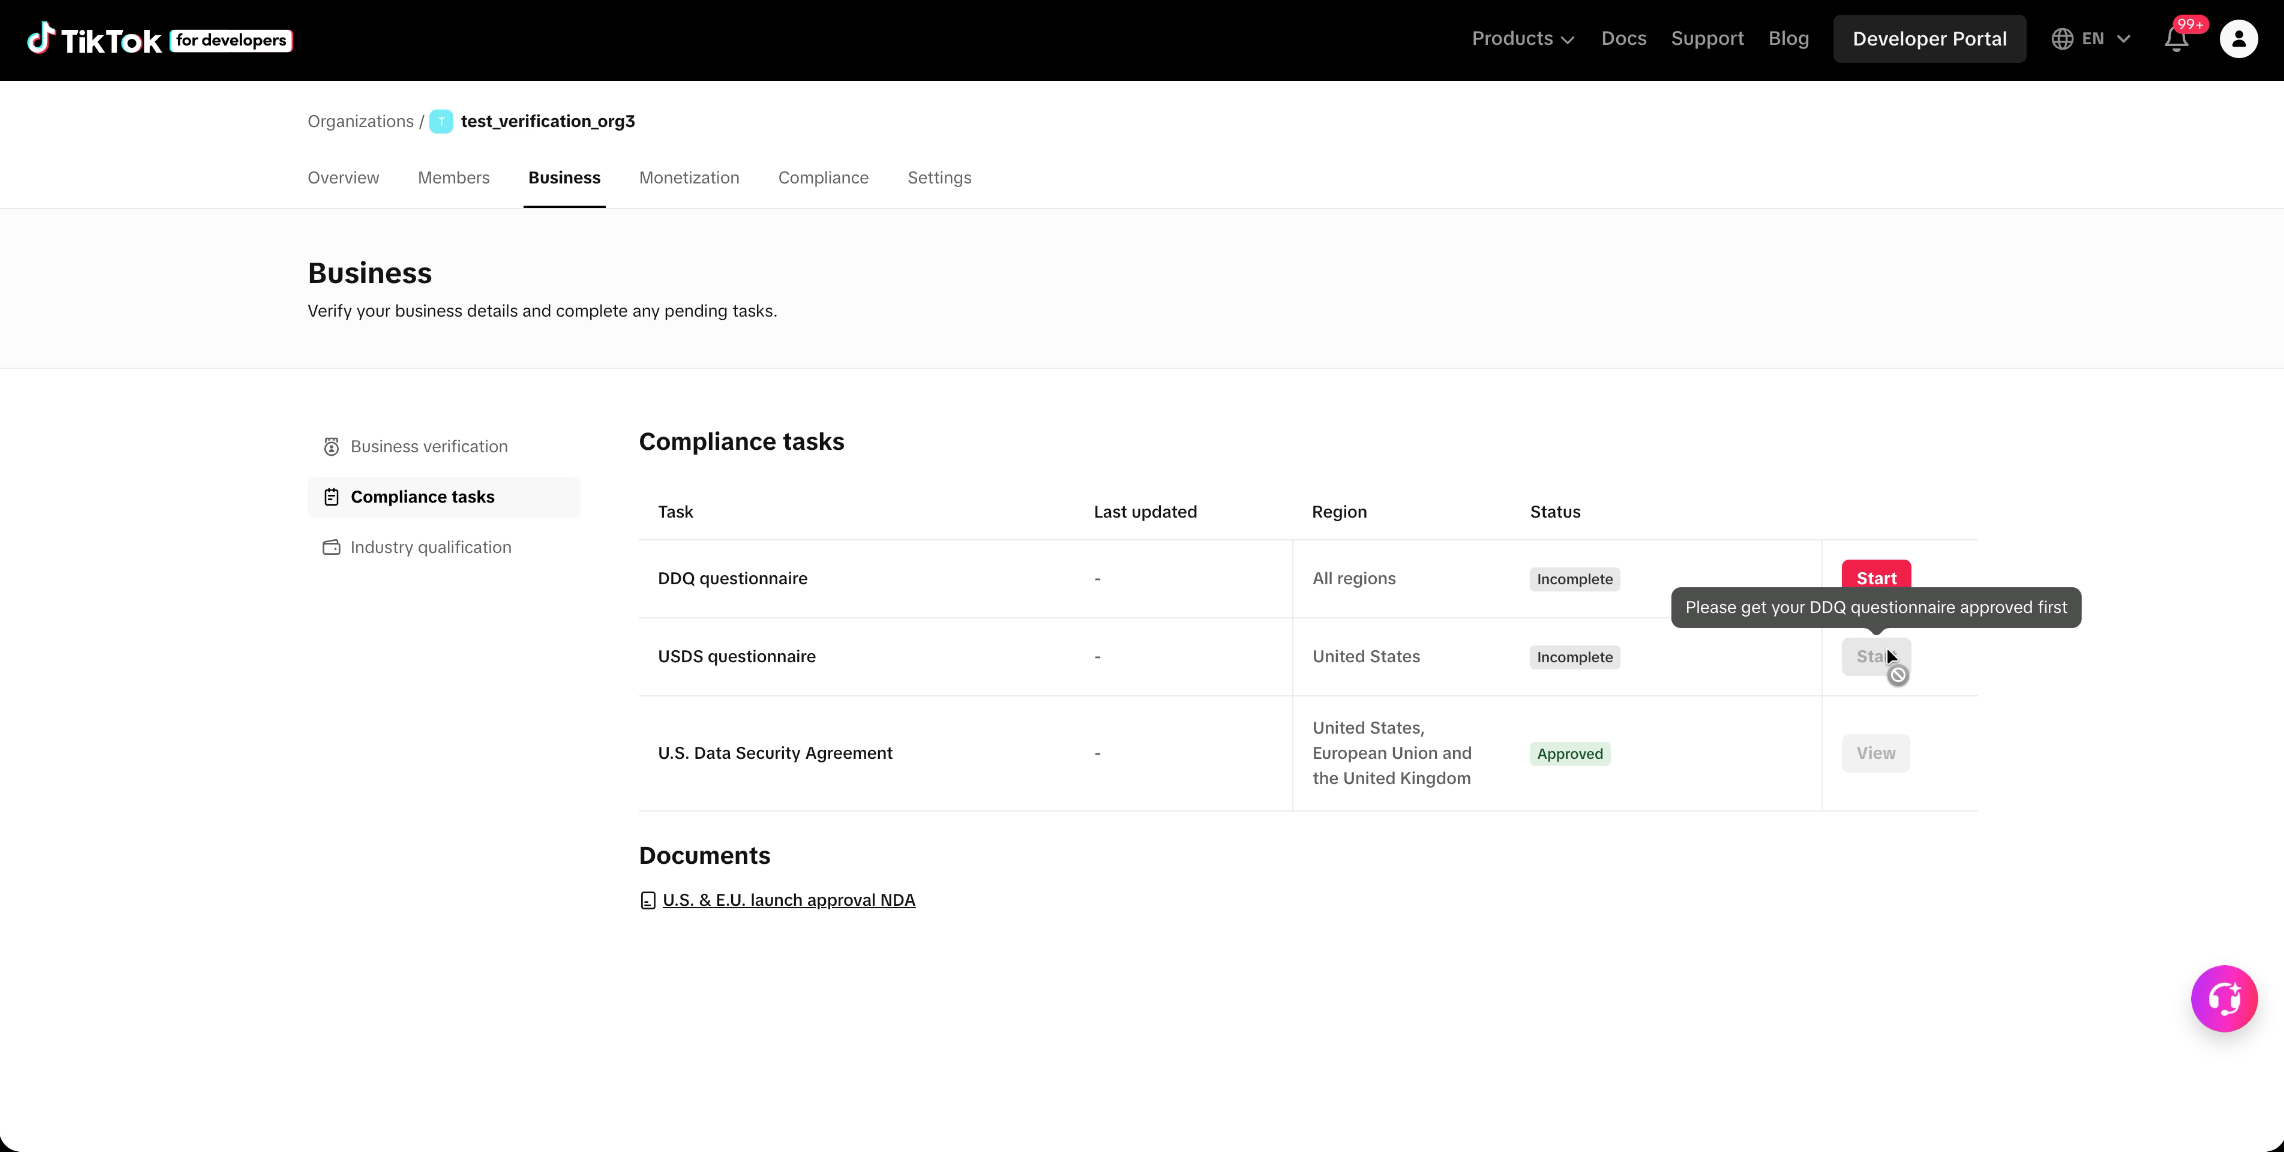Click the Last updated column header
The height and width of the screenshot is (1152, 2284).
1145,512
